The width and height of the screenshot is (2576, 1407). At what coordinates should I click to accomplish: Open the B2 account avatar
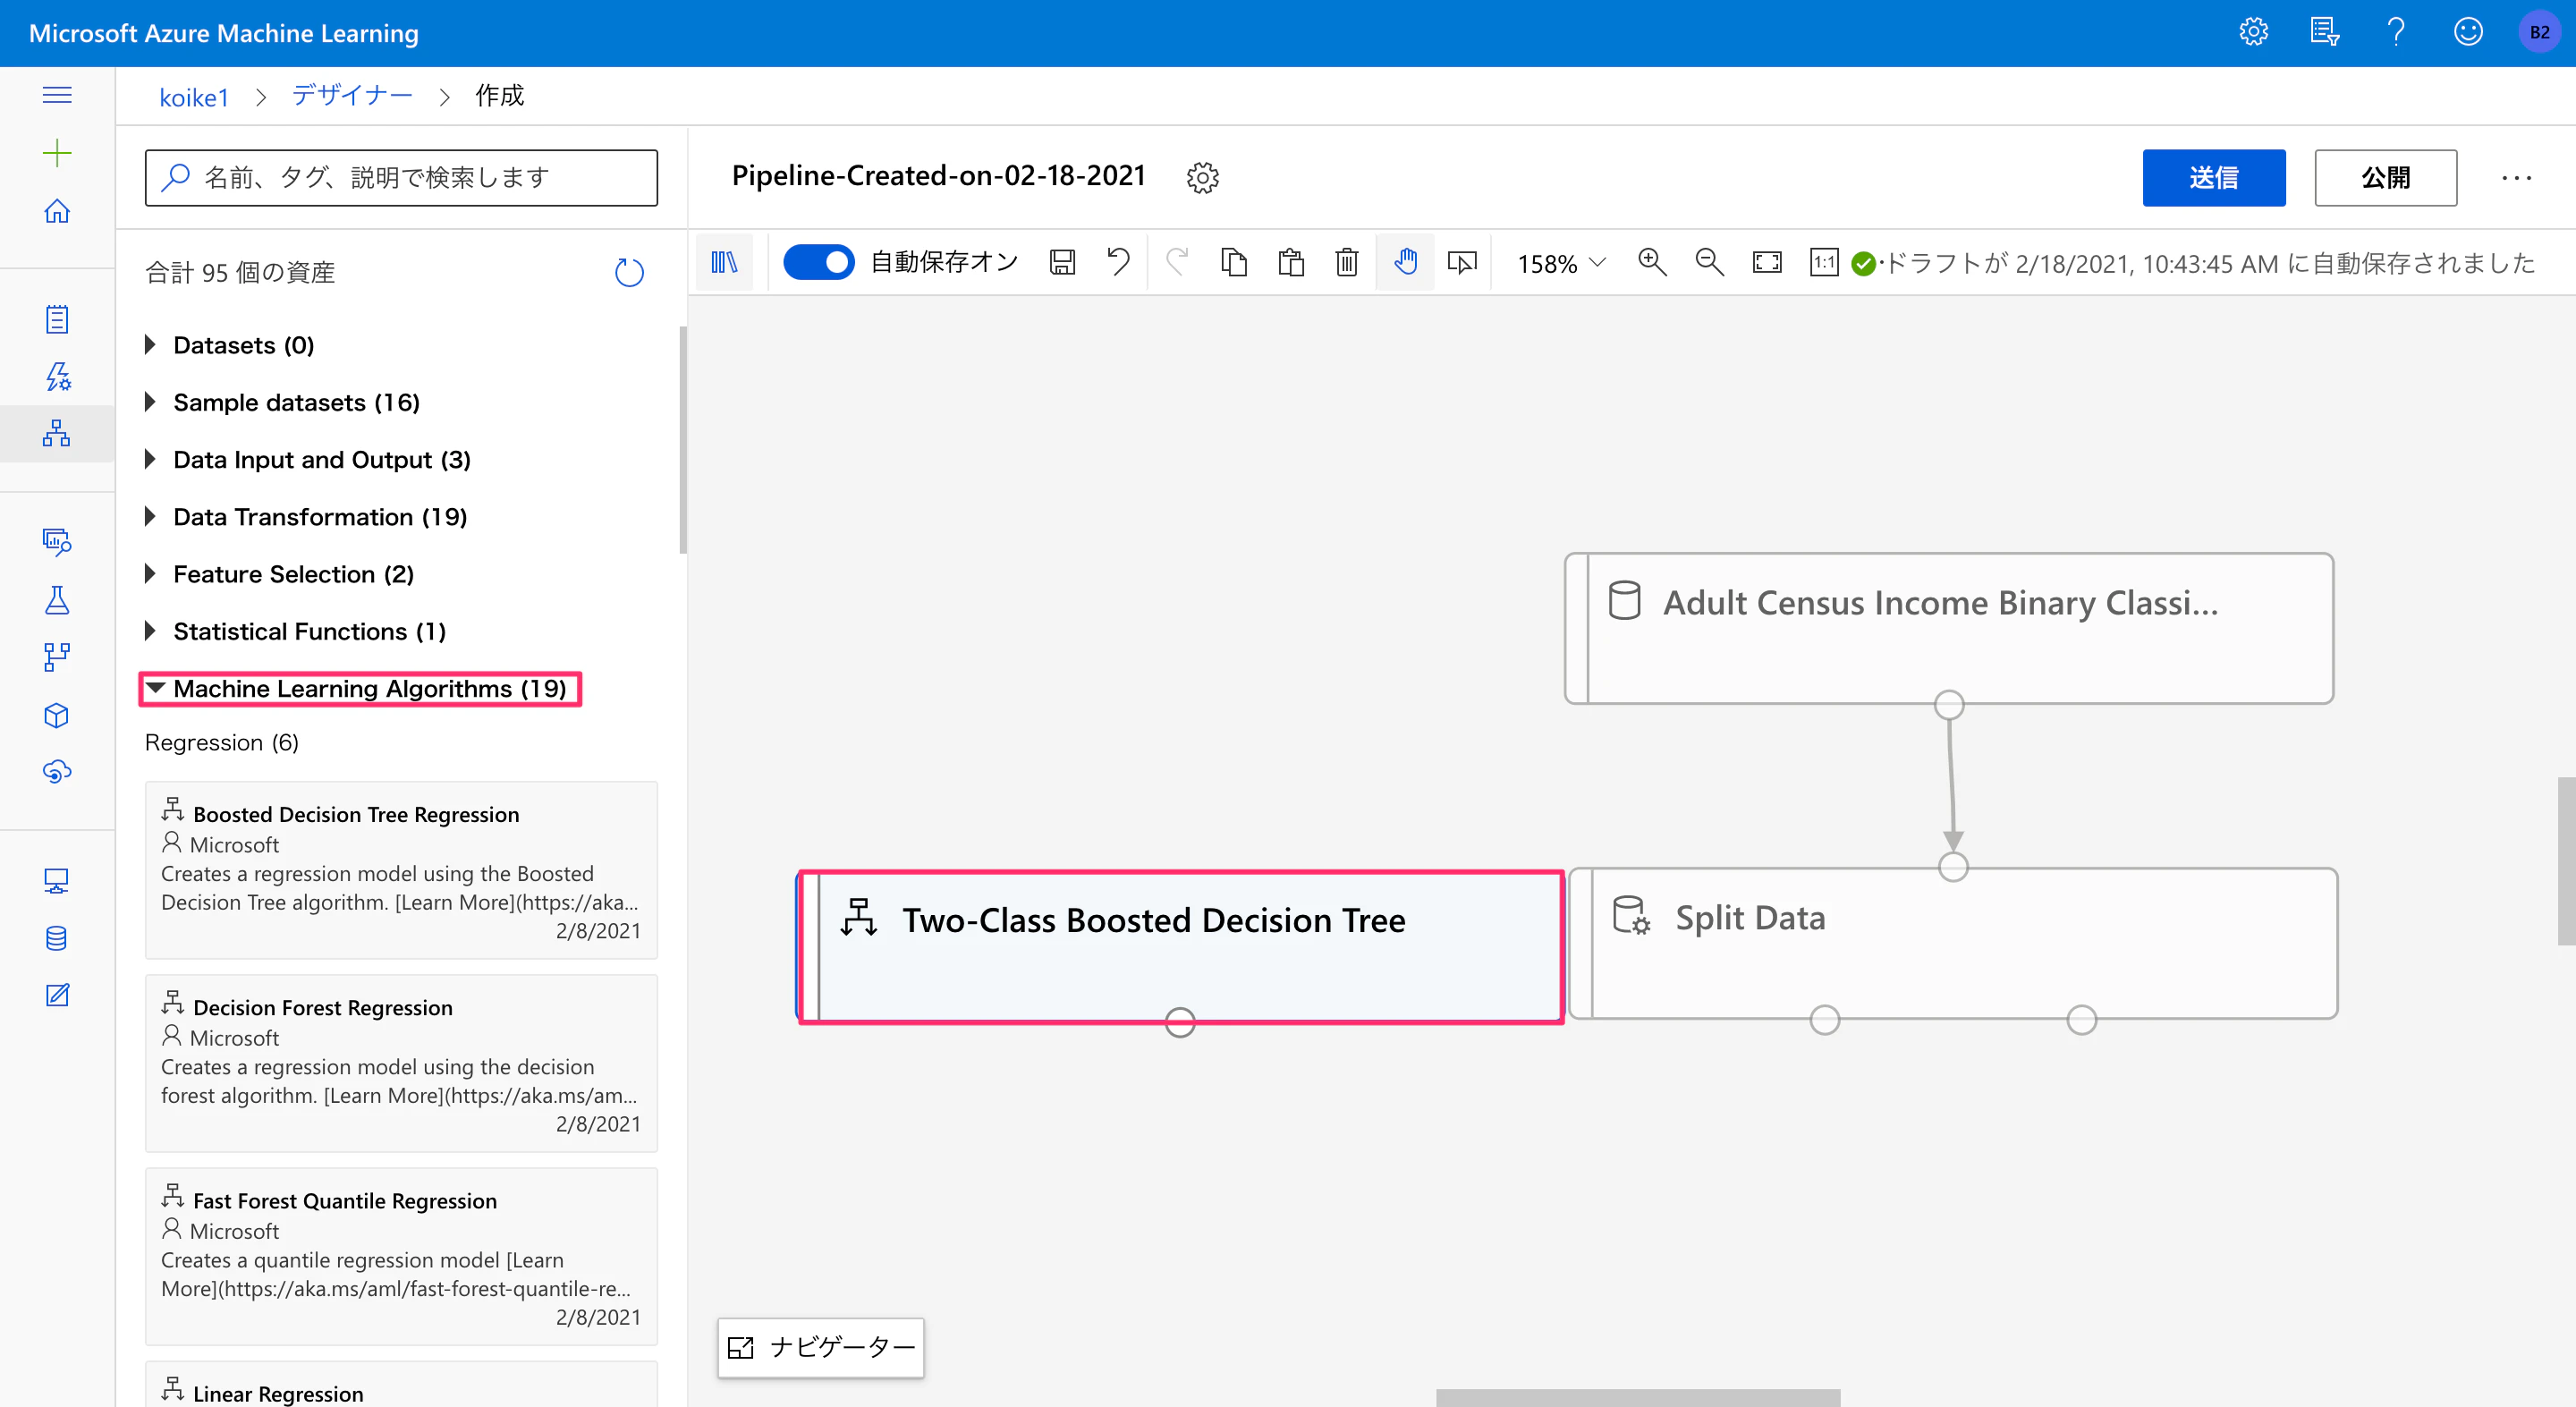click(2540, 33)
